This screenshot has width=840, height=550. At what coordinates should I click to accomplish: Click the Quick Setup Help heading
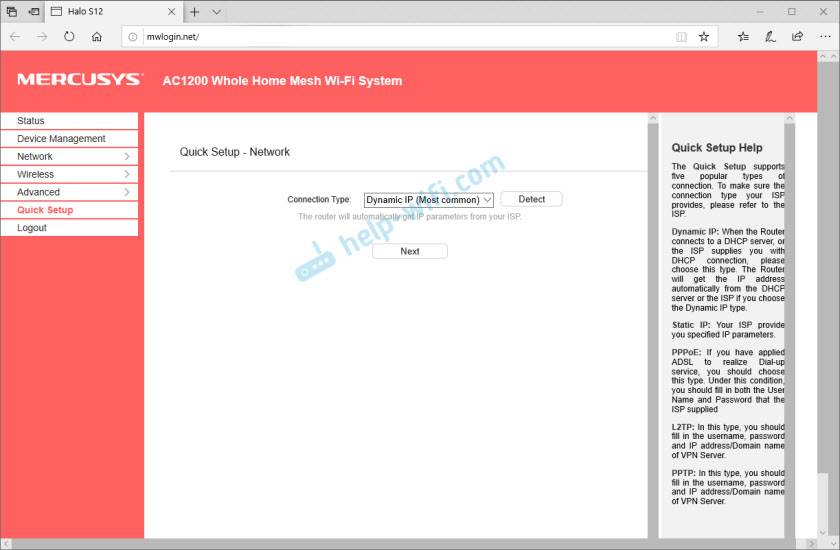coord(717,148)
